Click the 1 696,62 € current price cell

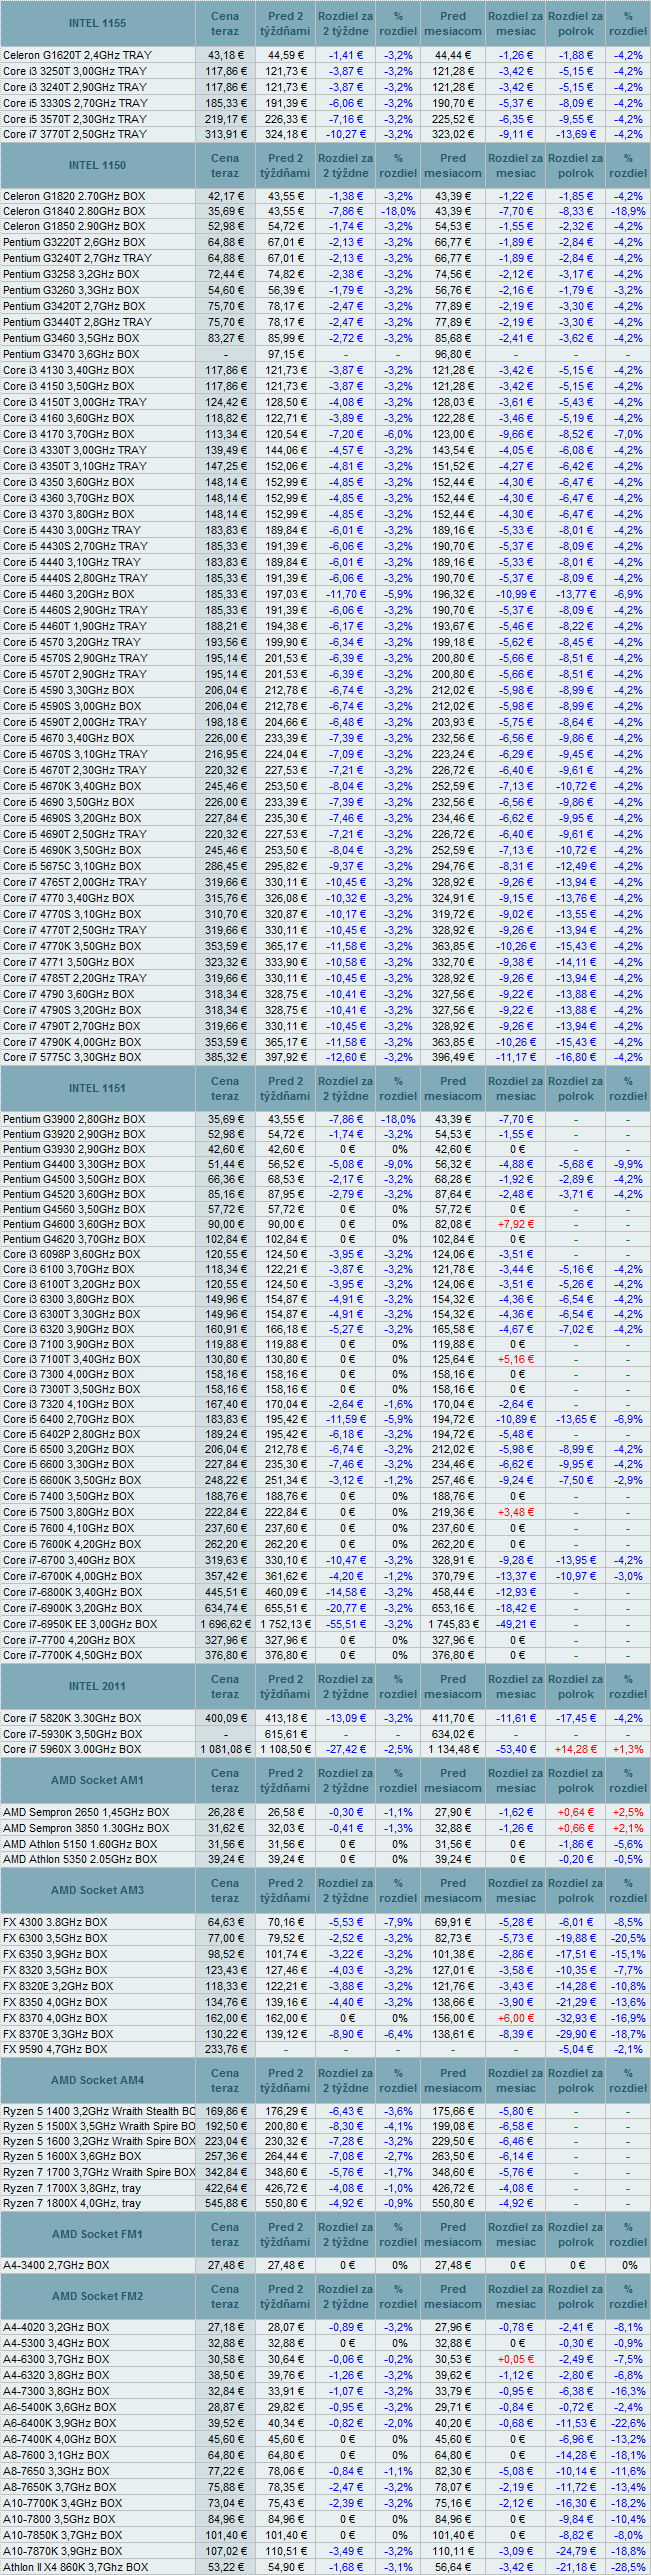[226, 1624]
